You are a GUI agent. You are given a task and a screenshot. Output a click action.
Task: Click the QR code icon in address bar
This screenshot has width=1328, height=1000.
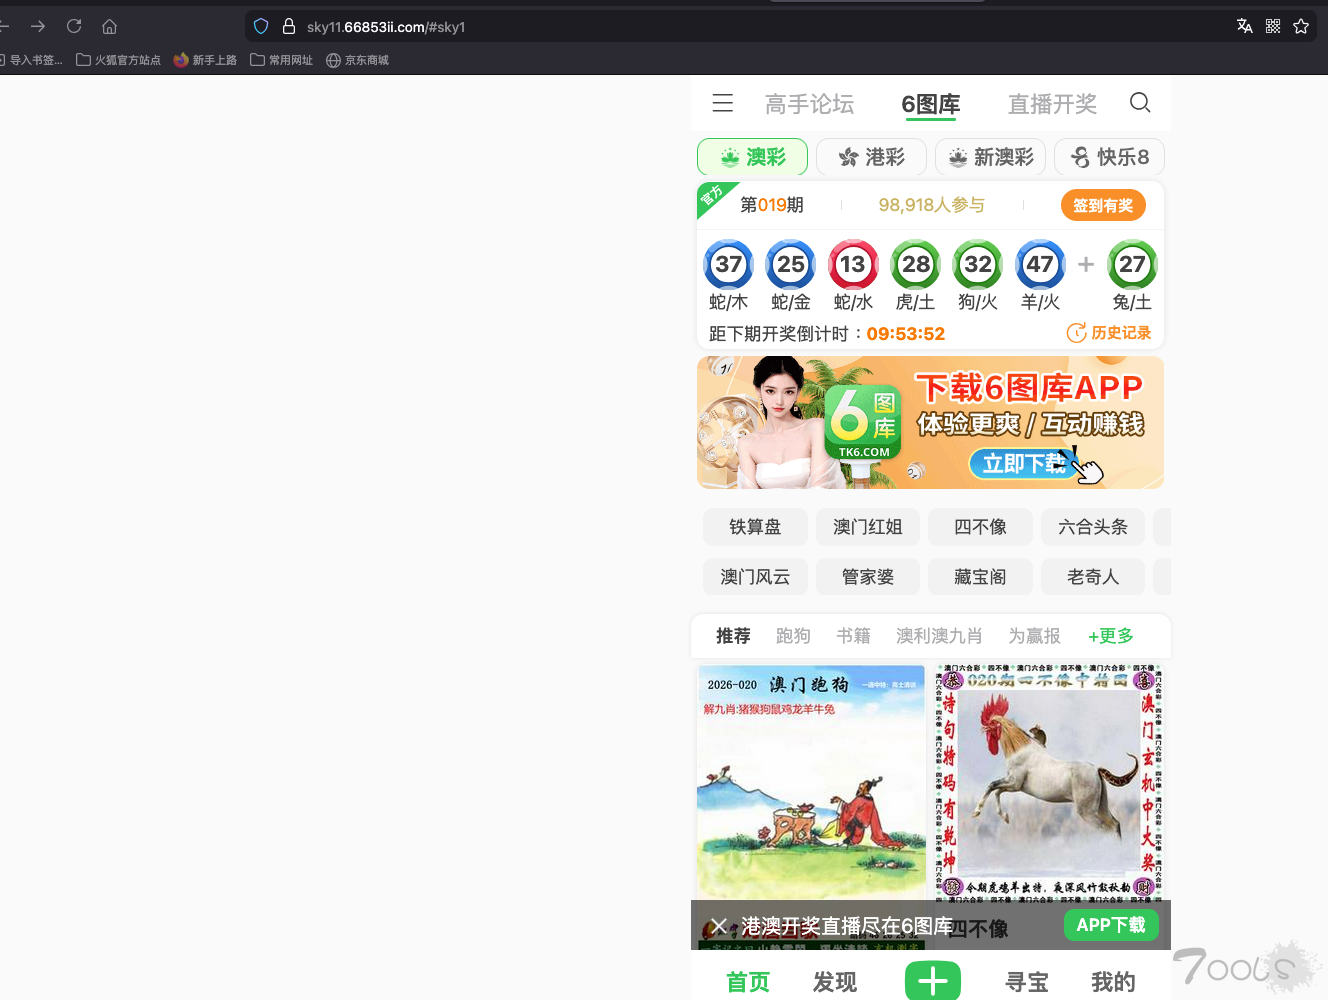(1273, 27)
